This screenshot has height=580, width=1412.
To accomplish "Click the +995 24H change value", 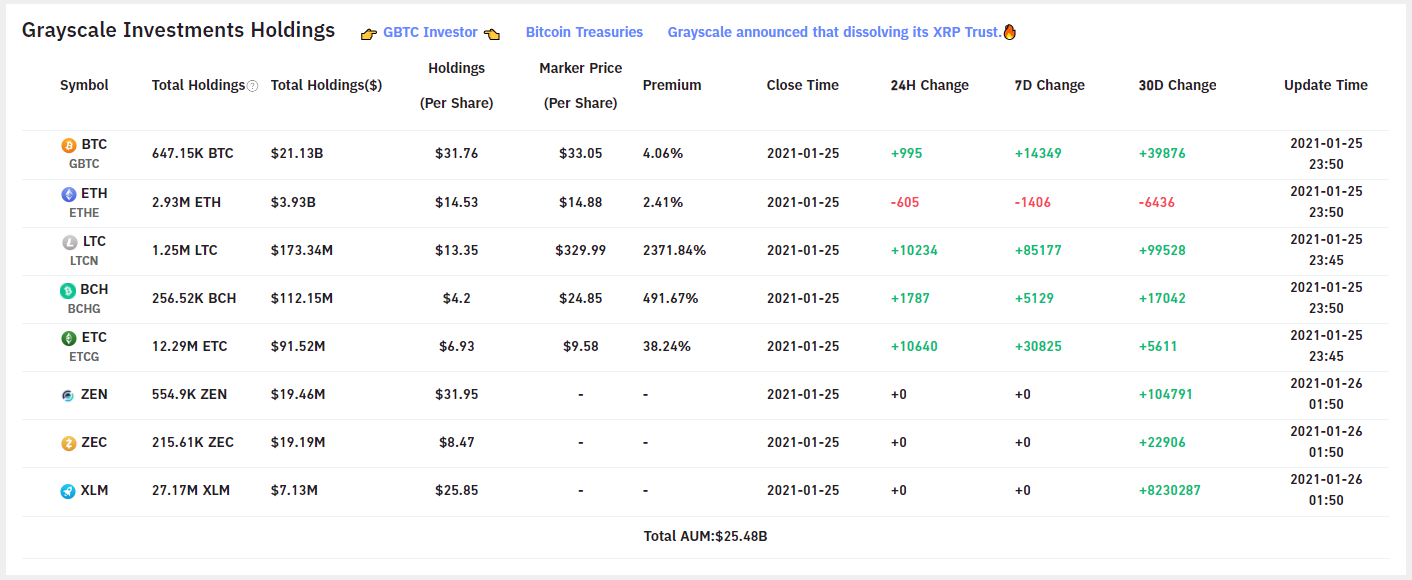I will [x=907, y=154].
